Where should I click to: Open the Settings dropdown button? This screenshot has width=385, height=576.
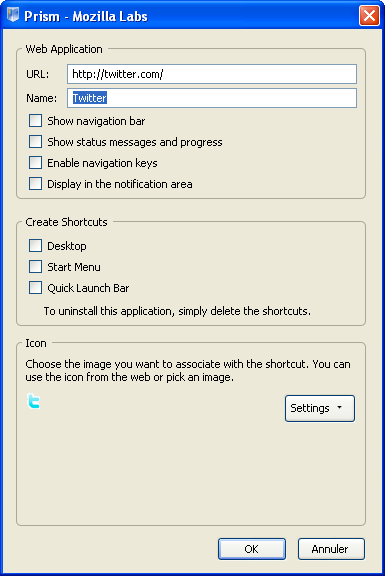point(320,408)
